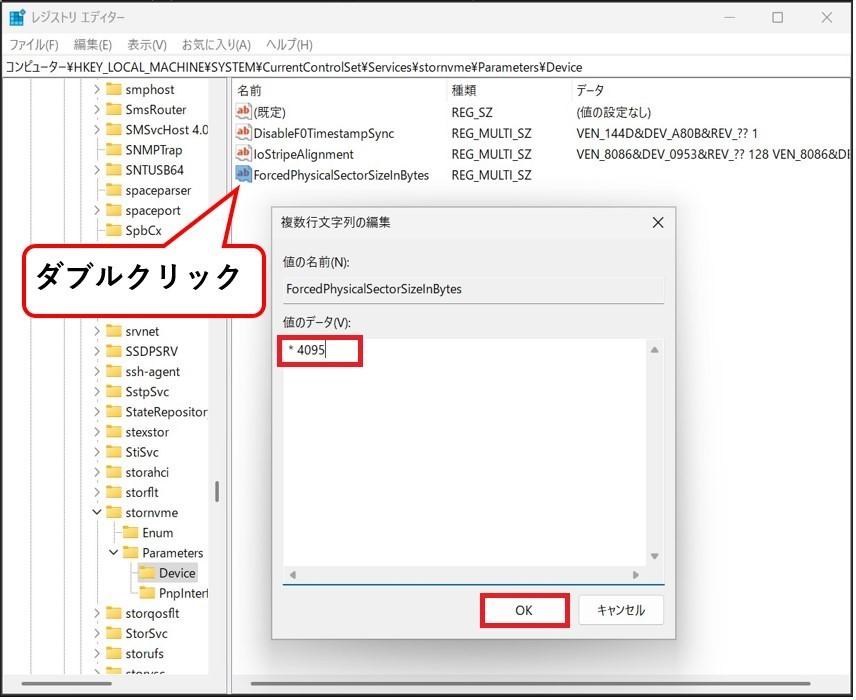The height and width of the screenshot is (700, 856).
Task: Click the SNTUSB64 folder icon
Action: 113,170
